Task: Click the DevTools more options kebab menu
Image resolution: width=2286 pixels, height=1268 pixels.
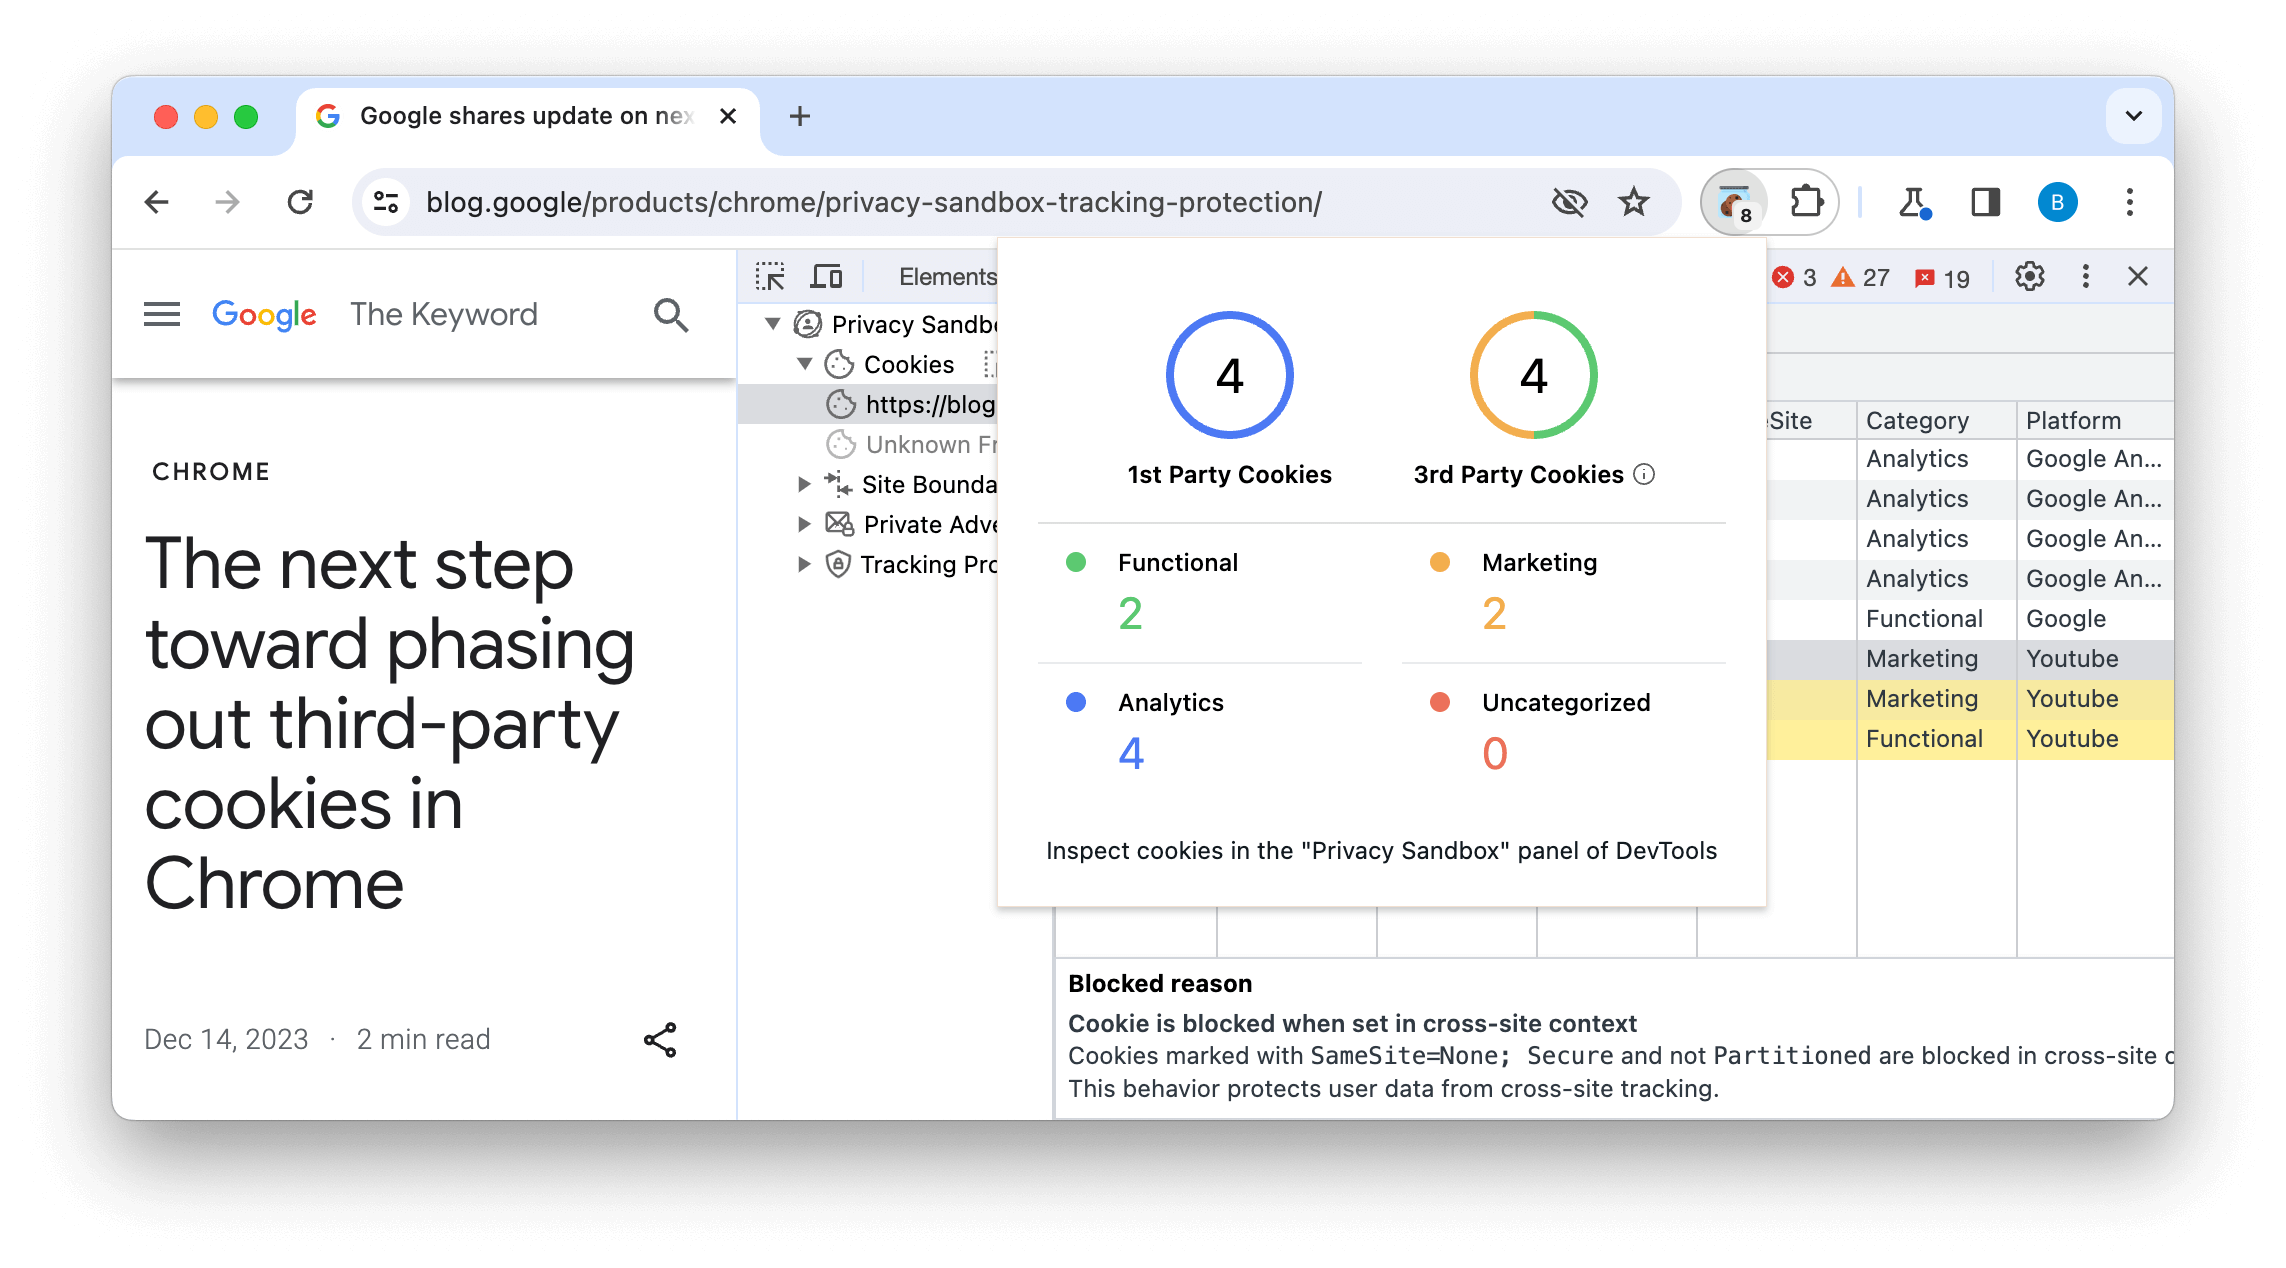Action: click(2088, 276)
